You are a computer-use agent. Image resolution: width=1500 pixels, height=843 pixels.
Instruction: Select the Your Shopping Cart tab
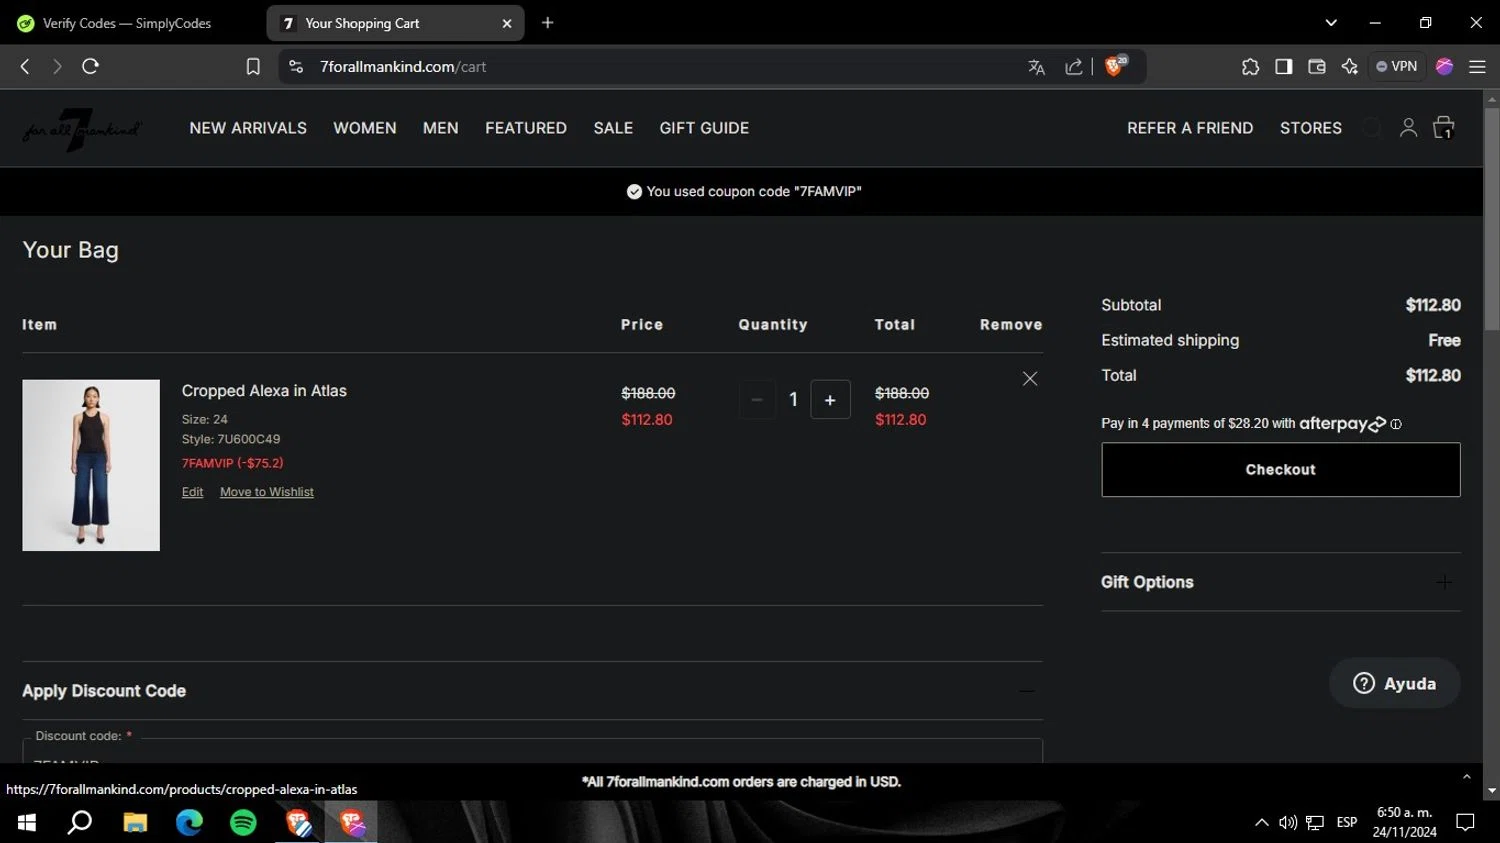pyautogui.click(x=395, y=23)
